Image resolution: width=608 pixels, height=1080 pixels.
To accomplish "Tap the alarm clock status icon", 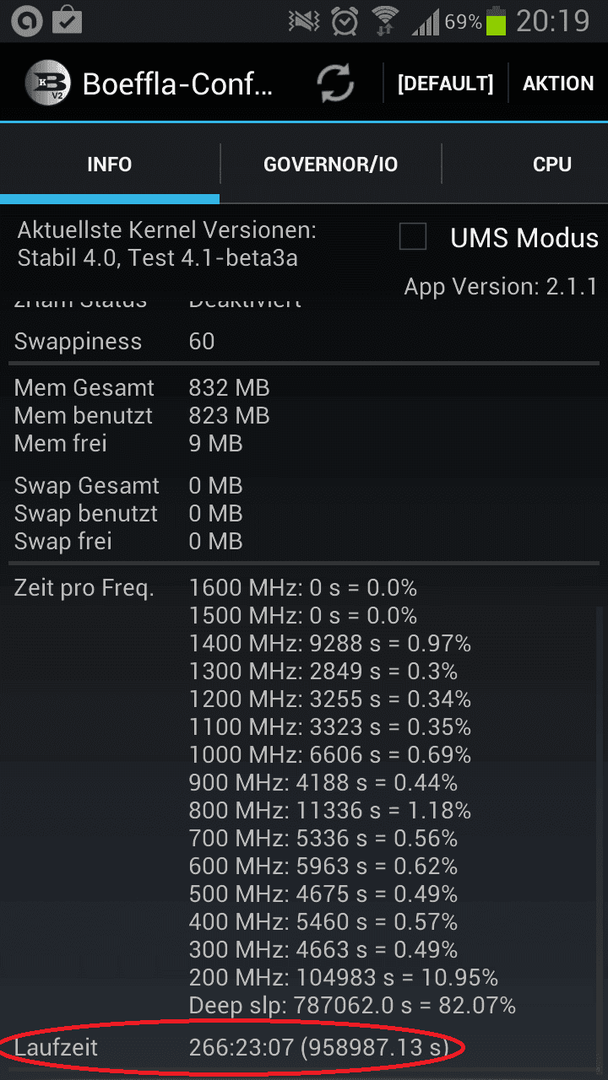I will coord(344,21).
